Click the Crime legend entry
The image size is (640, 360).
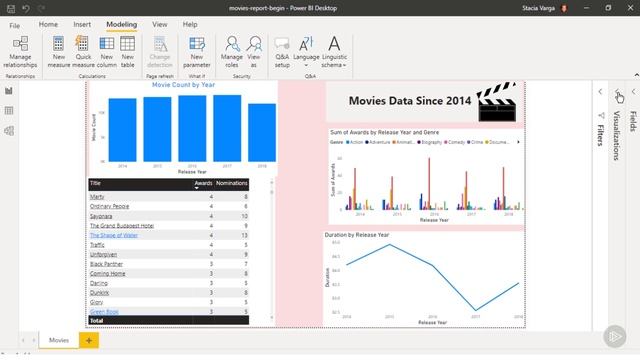point(475,142)
